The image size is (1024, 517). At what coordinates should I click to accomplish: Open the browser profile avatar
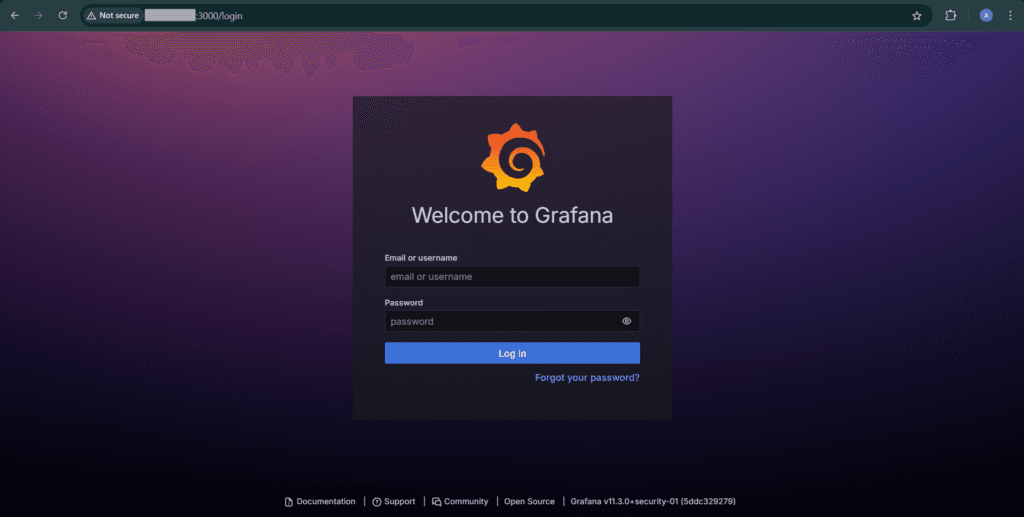(986, 16)
